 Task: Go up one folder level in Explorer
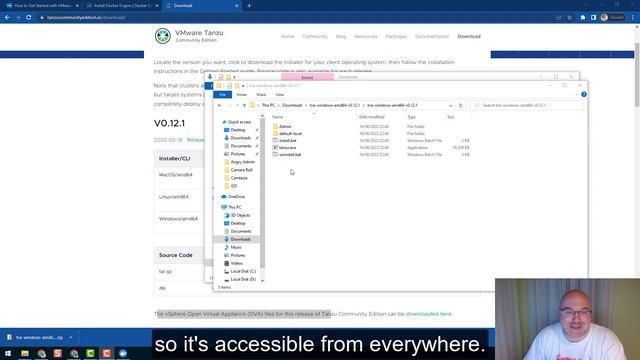point(244,105)
